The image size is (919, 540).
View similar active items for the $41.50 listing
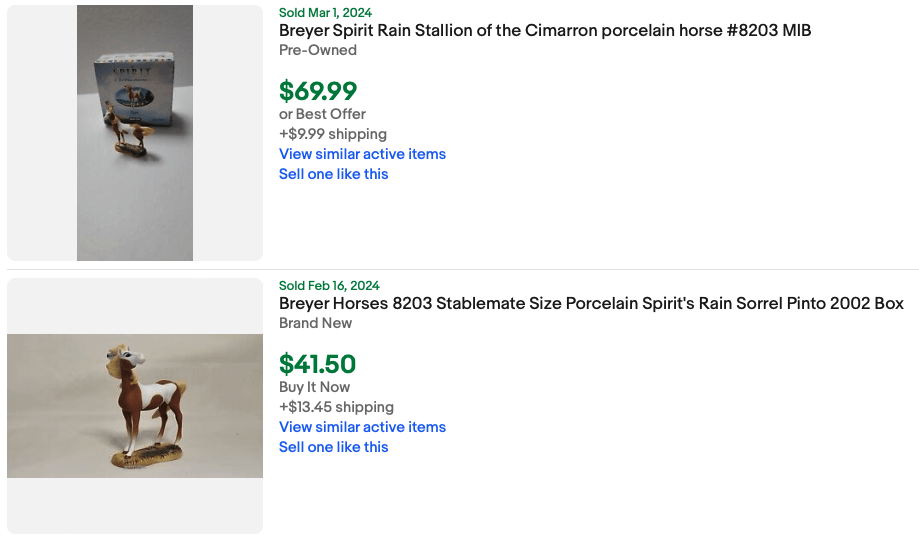point(362,427)
